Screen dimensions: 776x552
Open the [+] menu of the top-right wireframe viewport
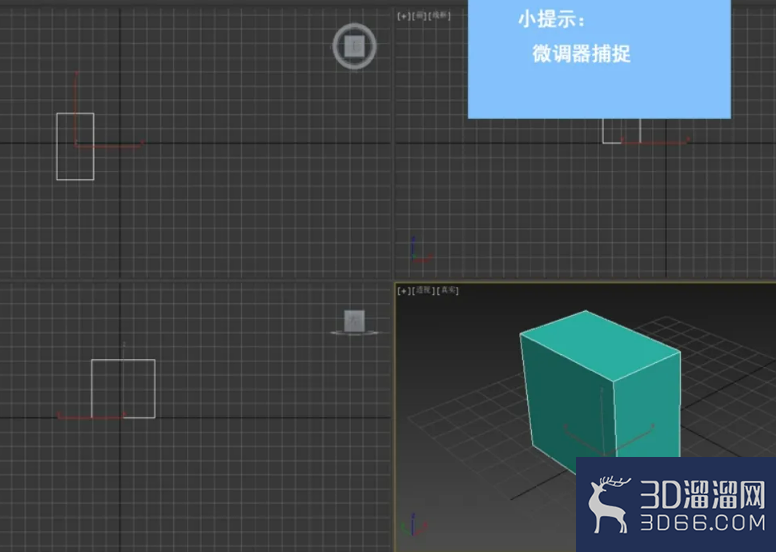403,16
